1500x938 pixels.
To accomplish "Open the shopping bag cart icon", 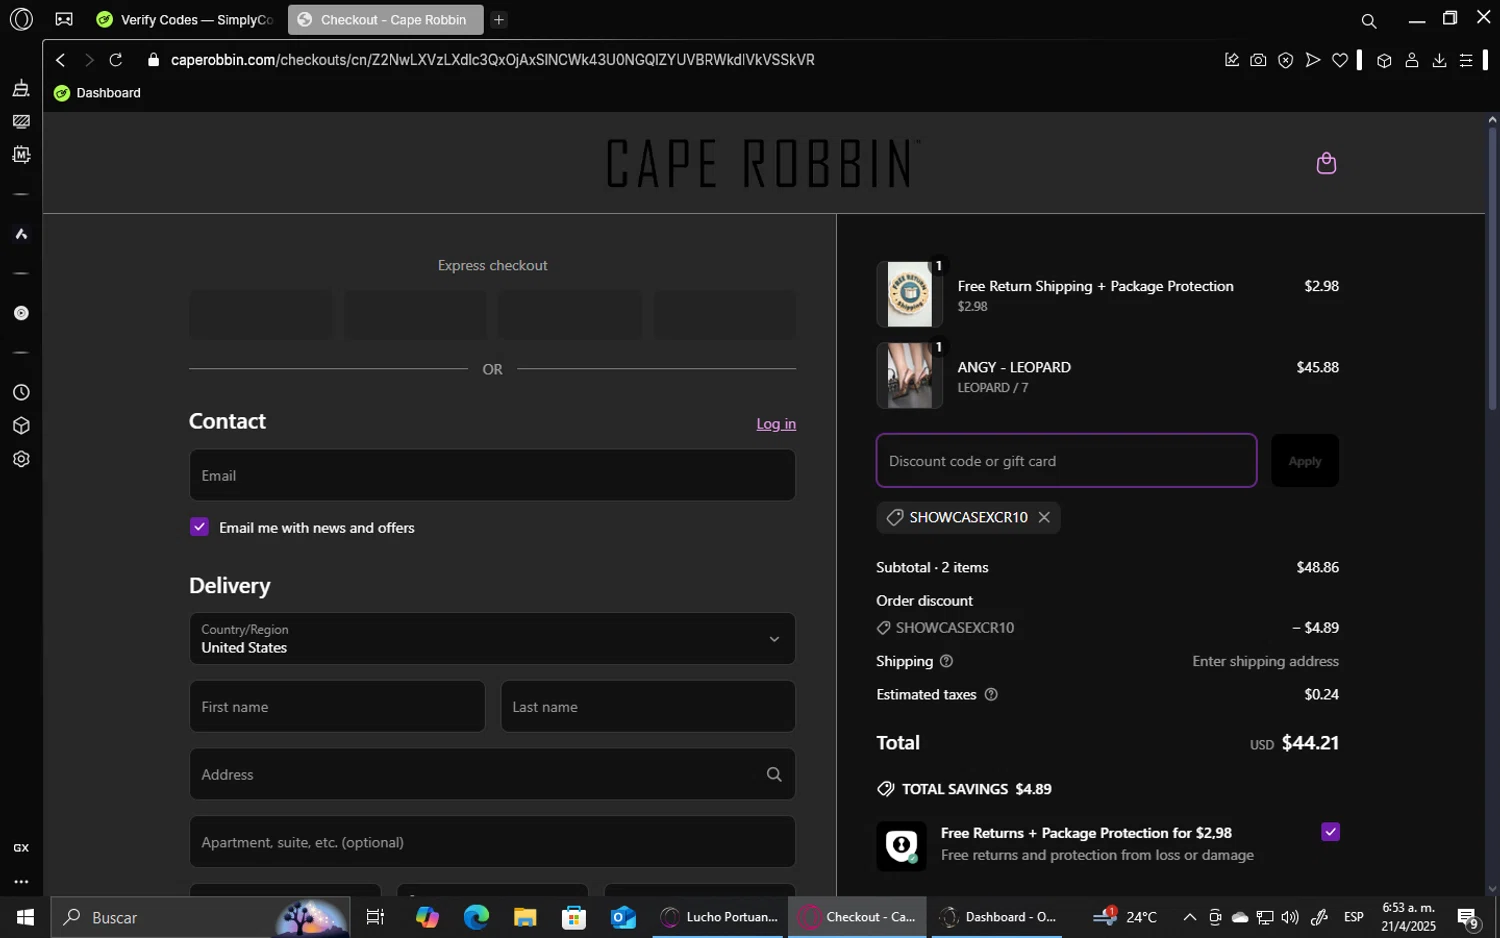I will tap(1326, 163).
